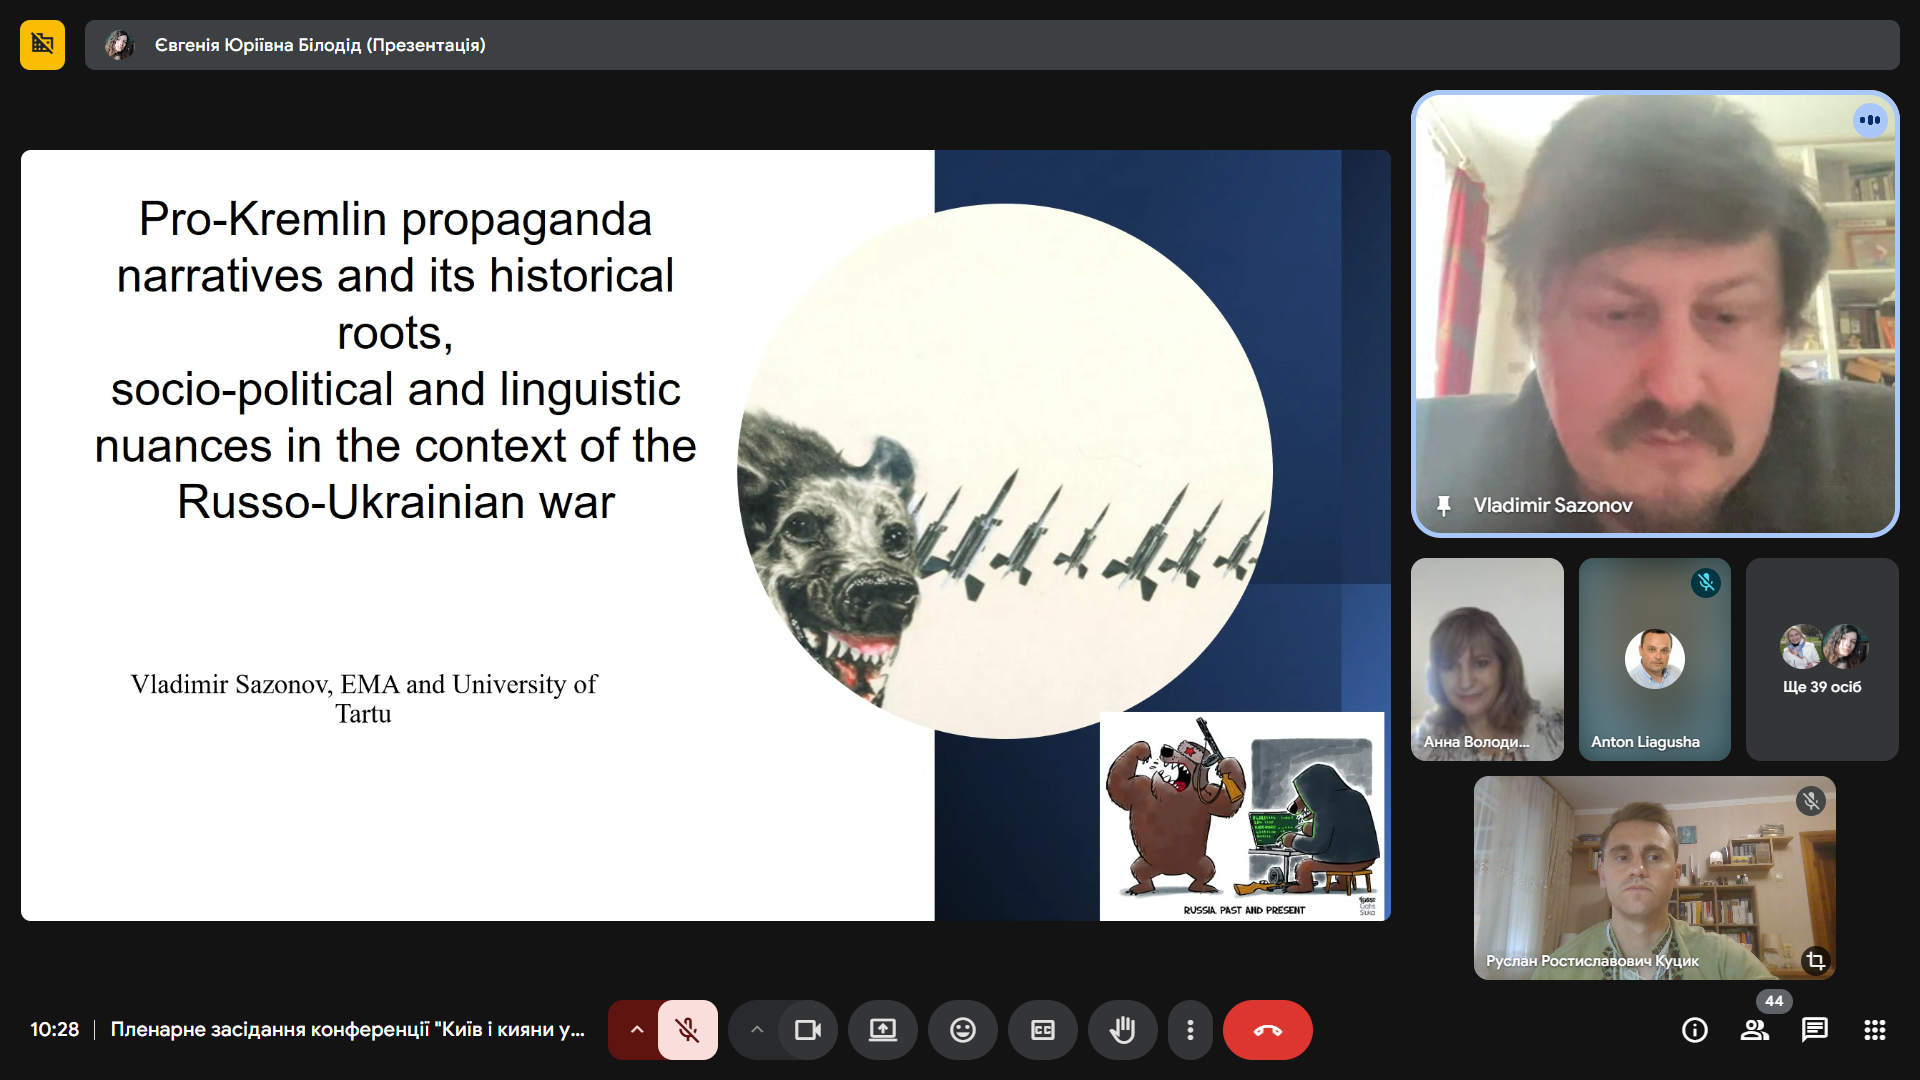The height and width of the screenshot is (1080, 1920).
Task: Expand audio settings arrow beside microphone
Action: point(636,1030)
